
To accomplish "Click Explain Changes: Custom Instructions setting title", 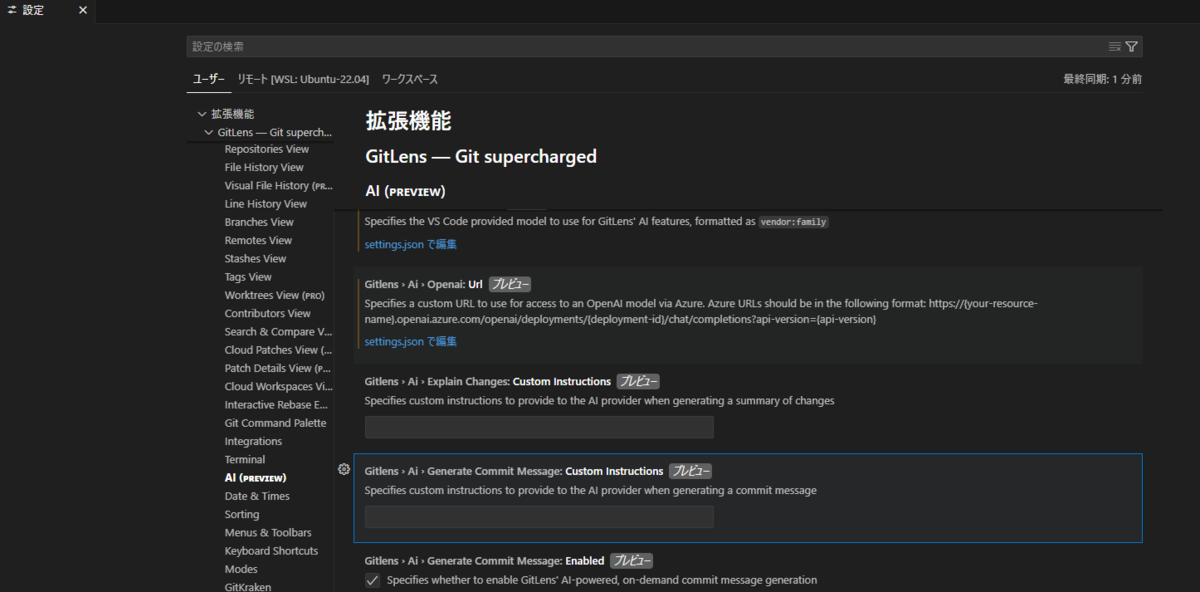I will point(488,381).
